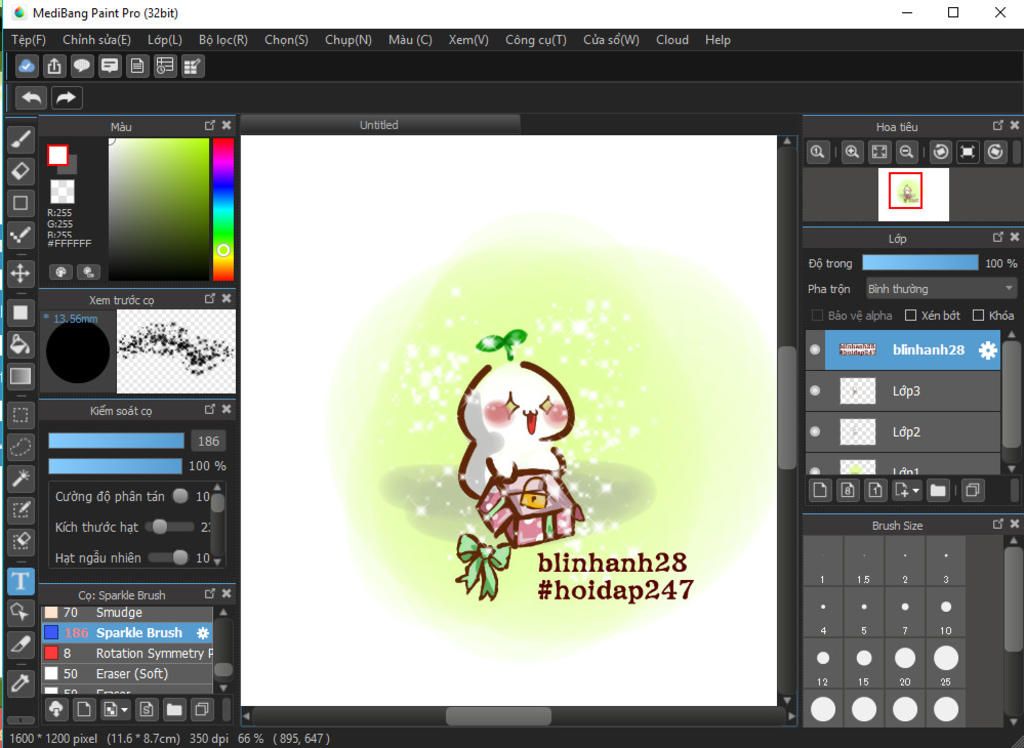
Task: Undock the Brush Size panel
Action: pos(998,524)
